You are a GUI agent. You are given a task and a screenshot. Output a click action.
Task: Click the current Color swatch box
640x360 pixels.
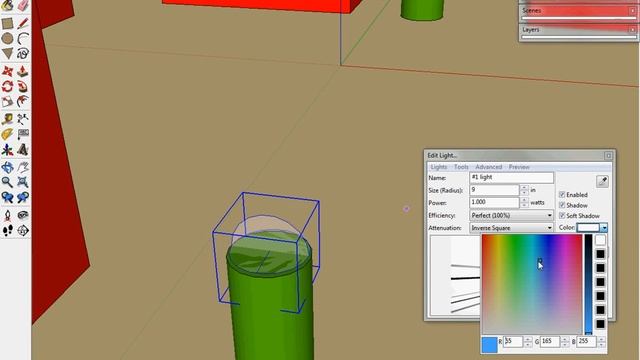tap(588, 228)
